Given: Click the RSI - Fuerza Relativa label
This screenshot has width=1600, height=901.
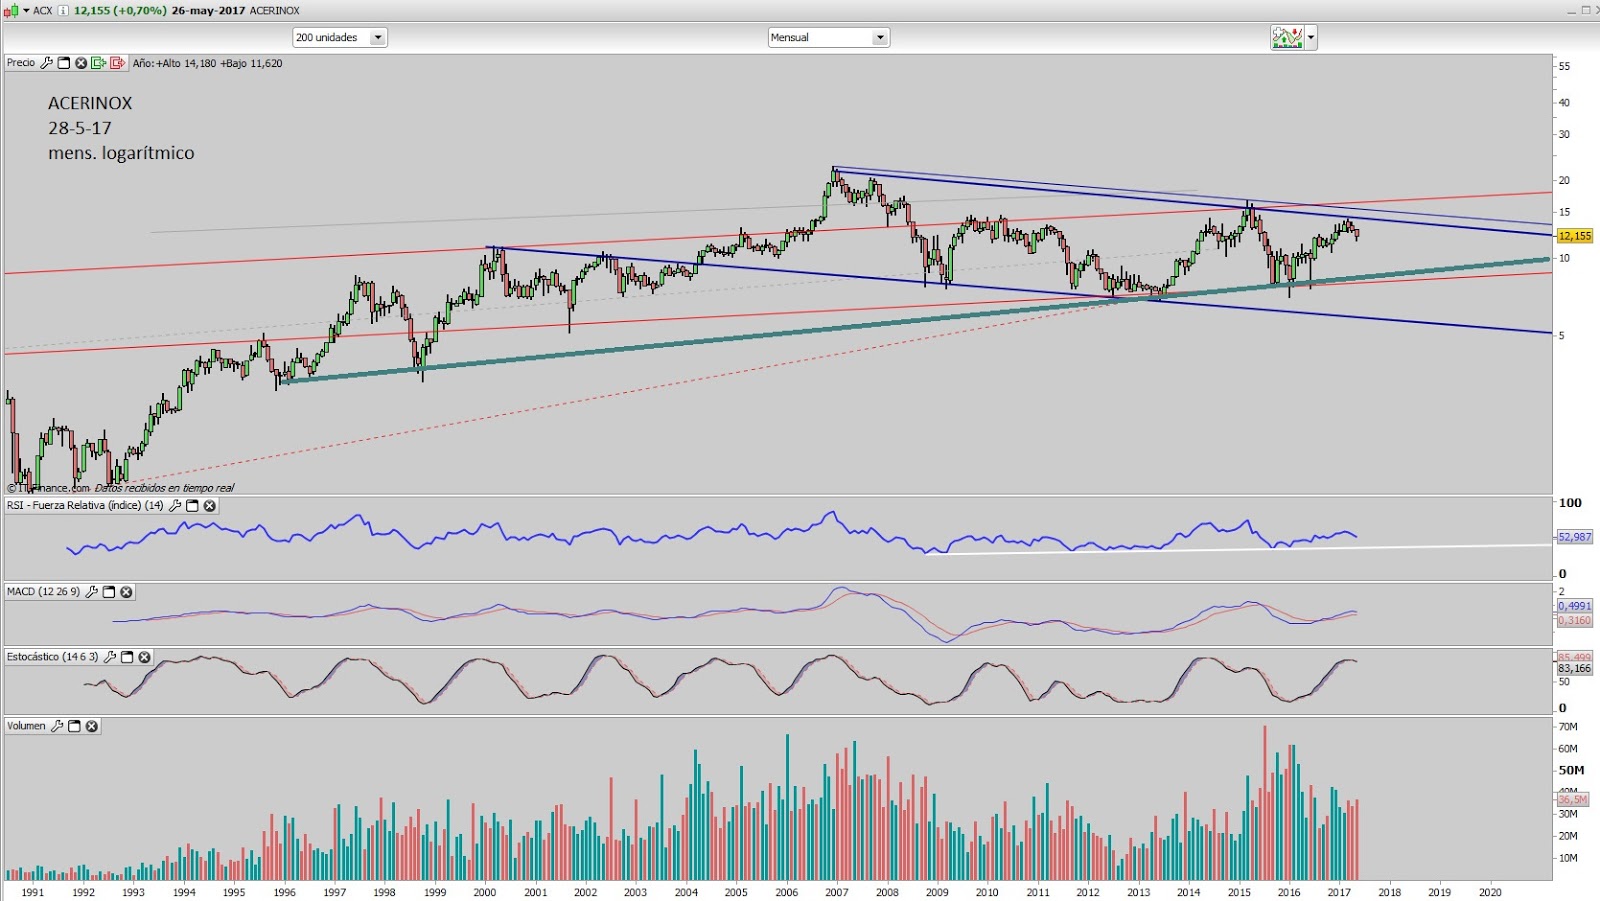Looking at the screenshot, I should coord(85,506).
